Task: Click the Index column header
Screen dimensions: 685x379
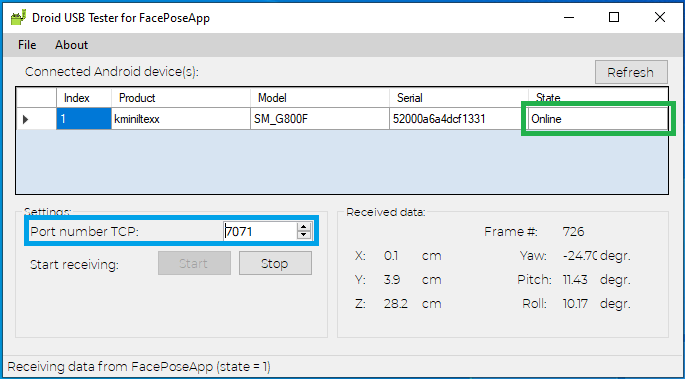Action: point(84,98)
